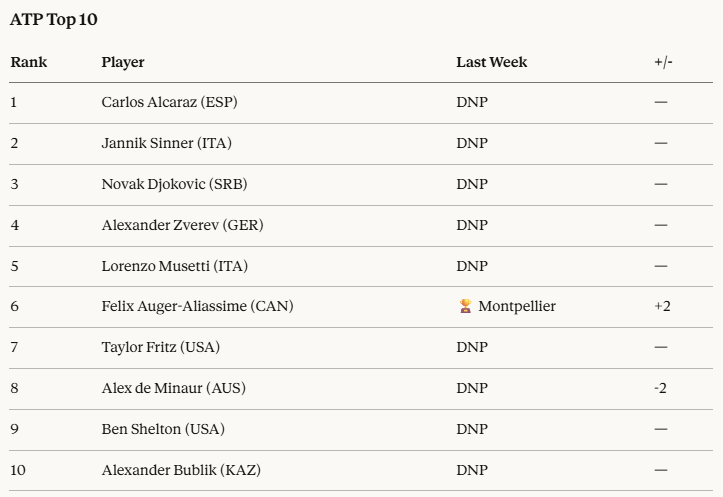Select Carlos Alcaraz (ESP) player name
The height and width of the screenshot is (497, 723).
pyautogui.click(x=170, y=102)
